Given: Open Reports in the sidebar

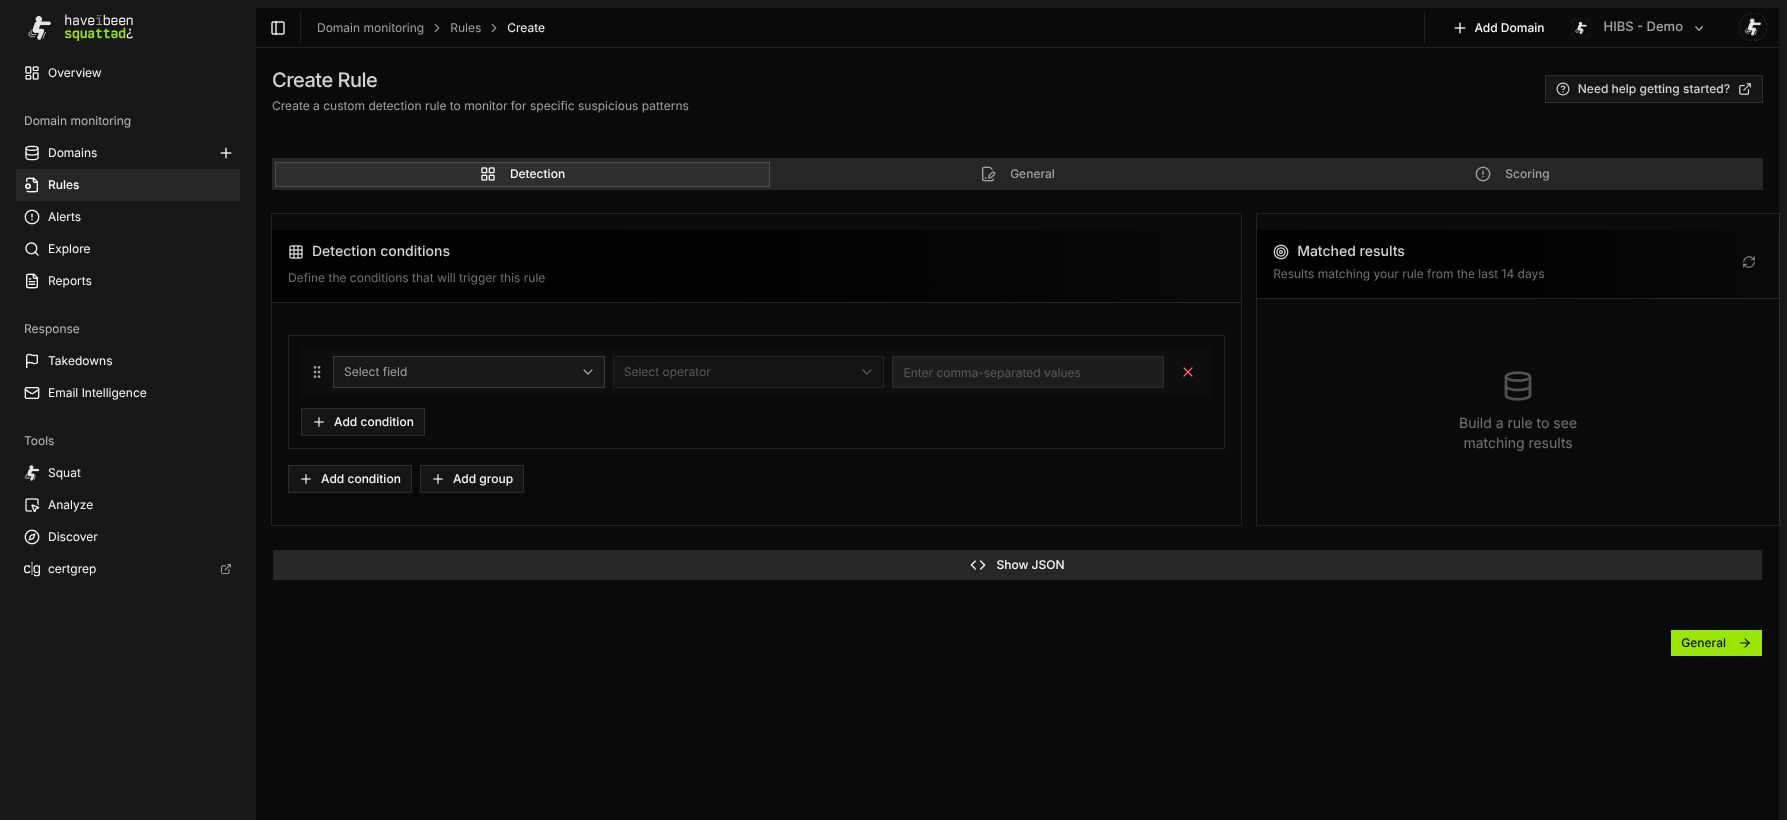Looking at the screenshot, I should click(x=128, y=281).
